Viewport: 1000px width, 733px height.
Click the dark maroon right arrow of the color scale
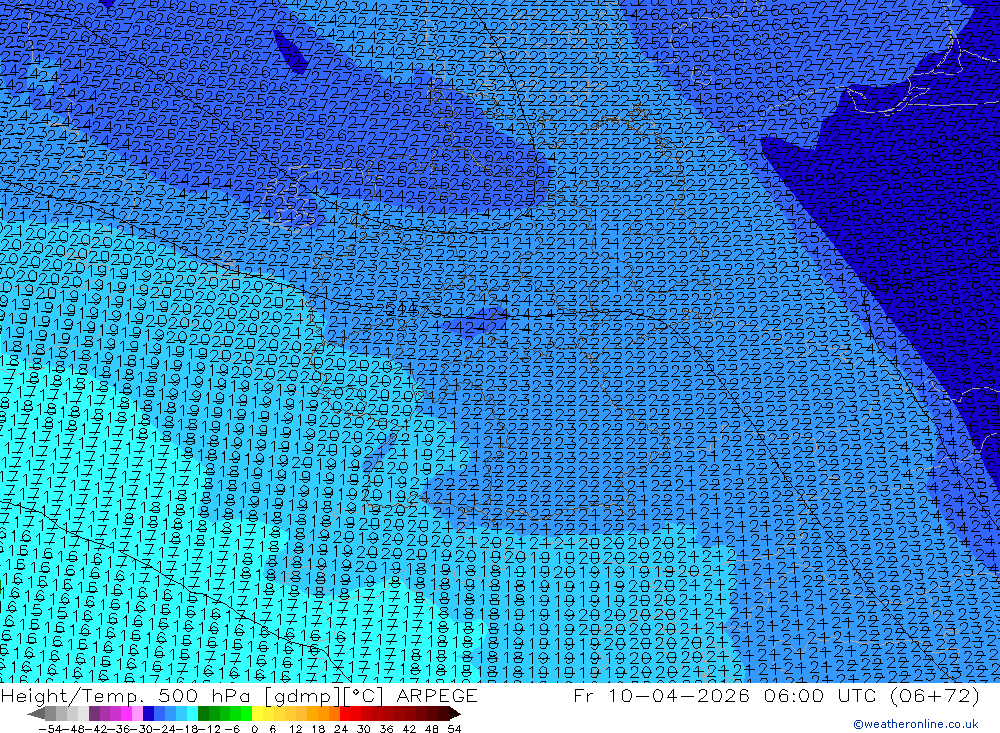[x=455, y=714]
